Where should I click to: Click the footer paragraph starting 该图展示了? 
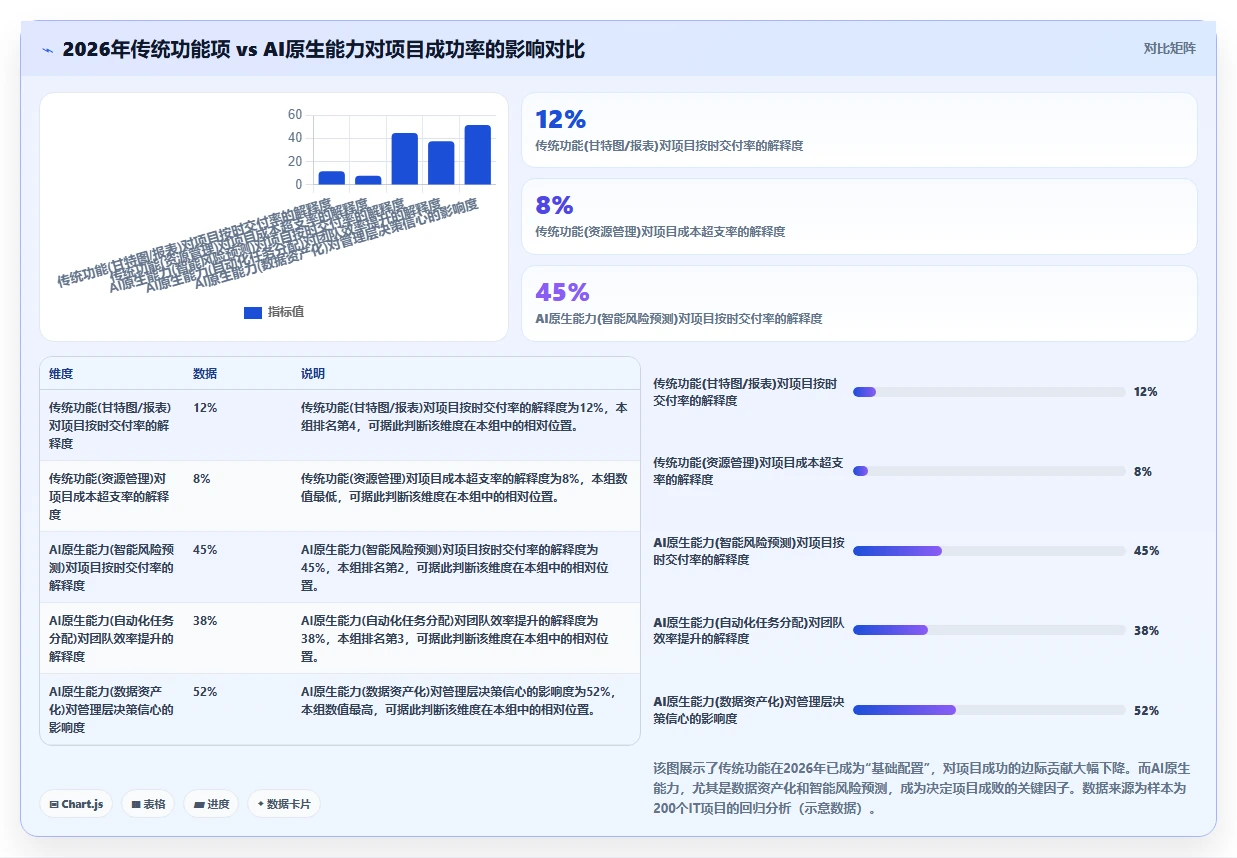[921, 788]
